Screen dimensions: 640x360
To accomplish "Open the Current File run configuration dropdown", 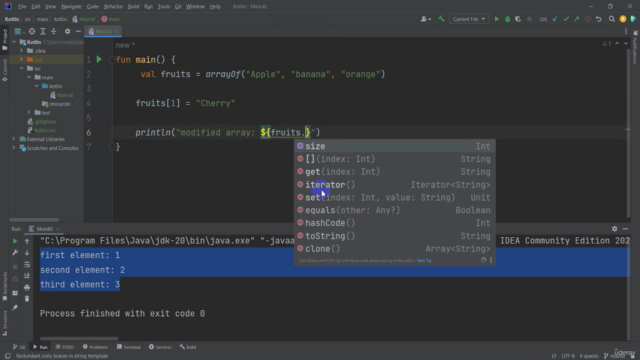I will pos(469,19).
